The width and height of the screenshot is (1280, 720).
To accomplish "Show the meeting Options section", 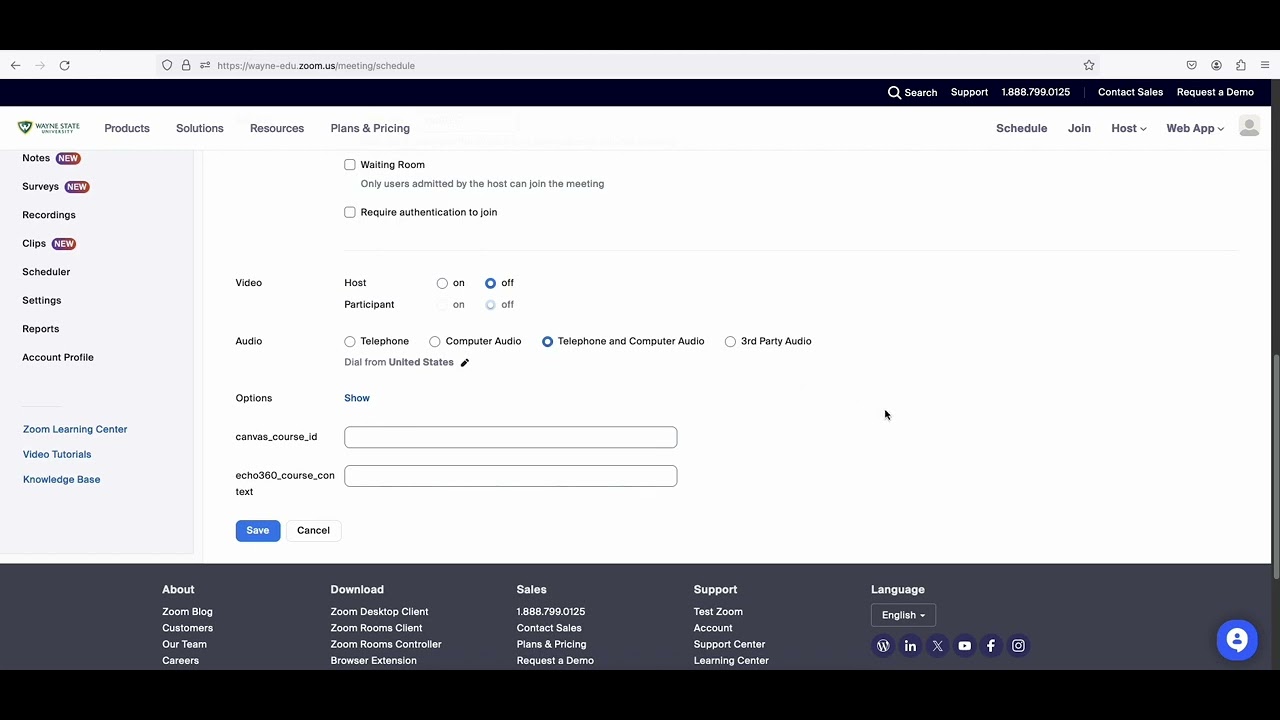I will 357,398.
